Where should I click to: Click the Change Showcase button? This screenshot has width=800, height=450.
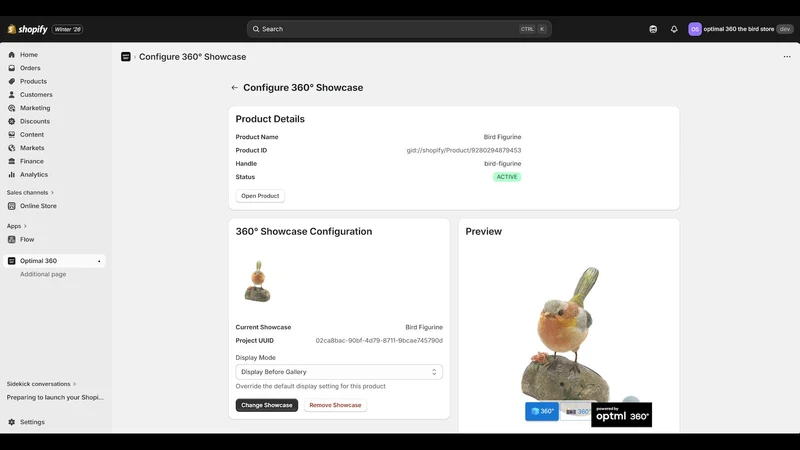click(x=267, y=405)
